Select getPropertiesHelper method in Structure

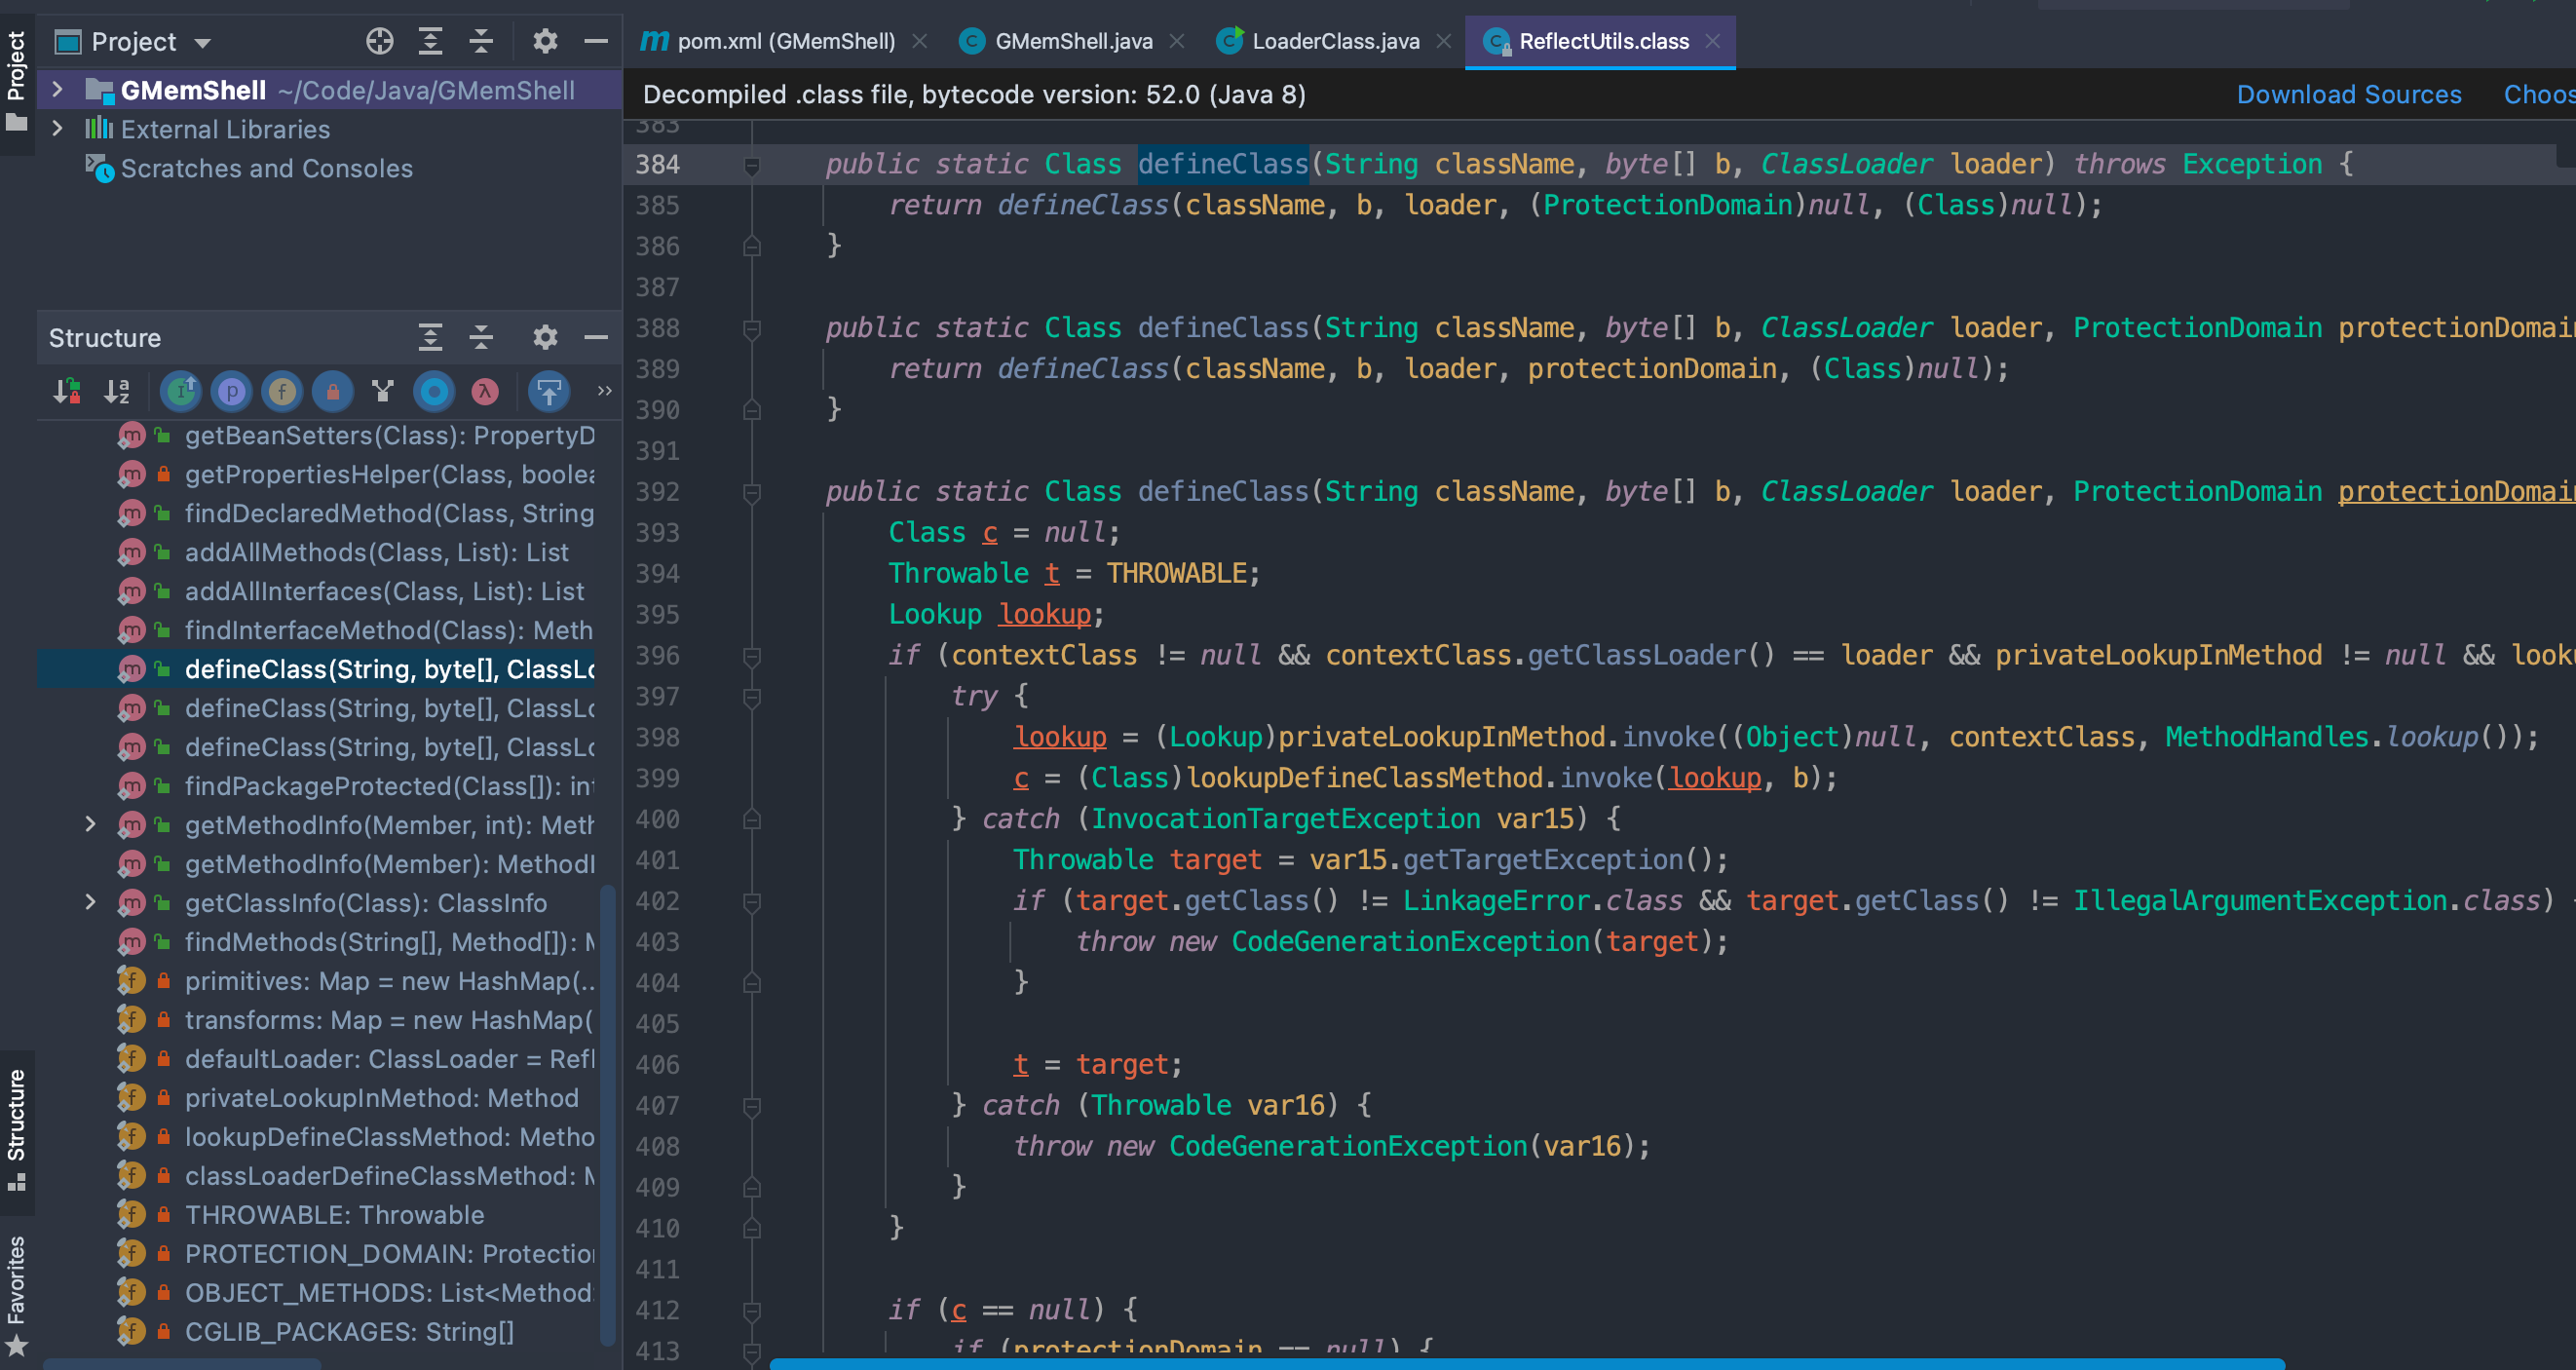390,474
